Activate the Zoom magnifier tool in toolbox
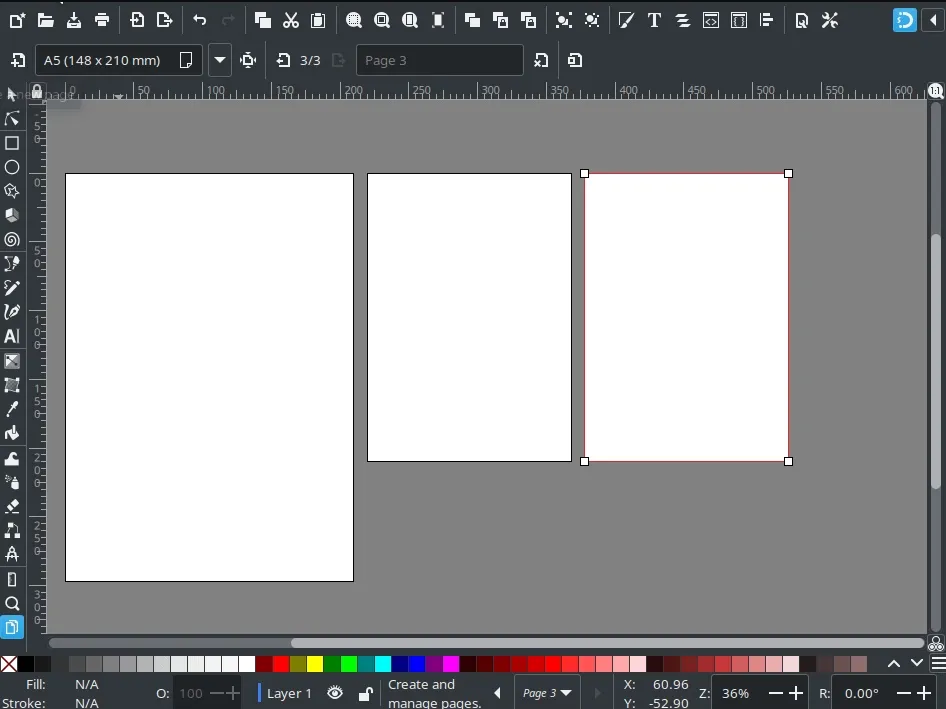The image size is (946, 709). pos(12,603)
